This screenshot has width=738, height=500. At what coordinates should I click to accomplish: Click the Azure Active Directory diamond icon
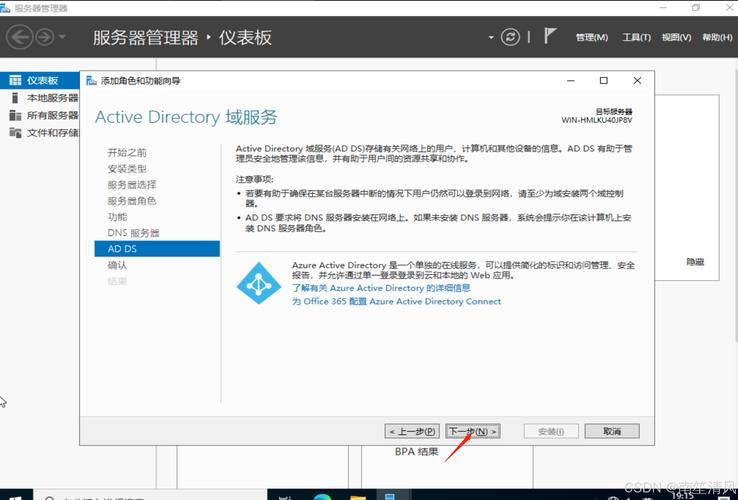(258, 283)
